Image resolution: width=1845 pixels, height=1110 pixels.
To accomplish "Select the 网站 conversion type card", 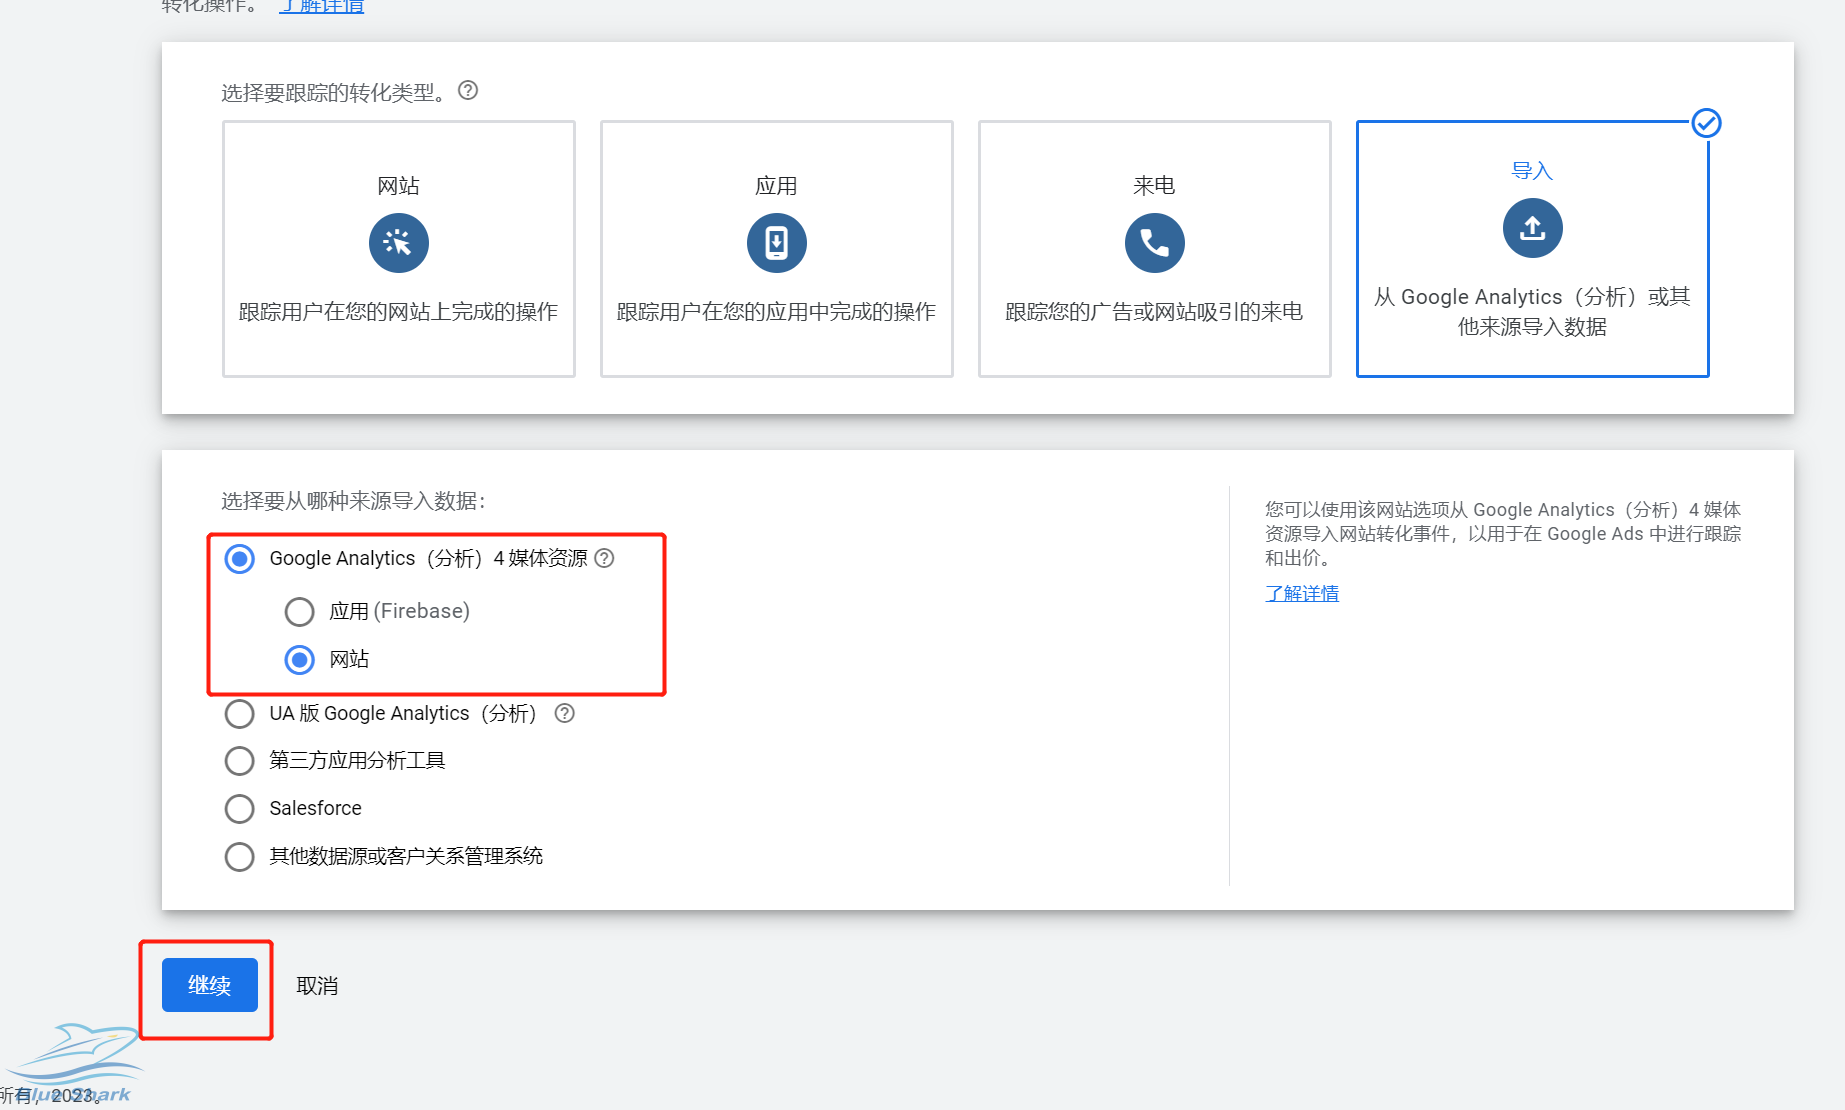I will 399,249.
